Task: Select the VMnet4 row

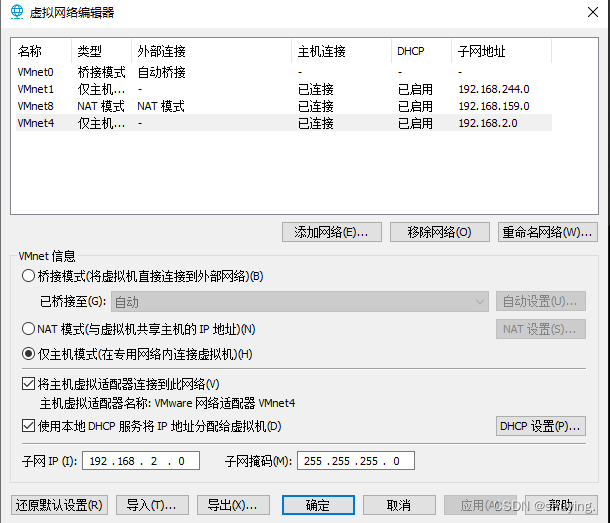Action: point(284,123)
